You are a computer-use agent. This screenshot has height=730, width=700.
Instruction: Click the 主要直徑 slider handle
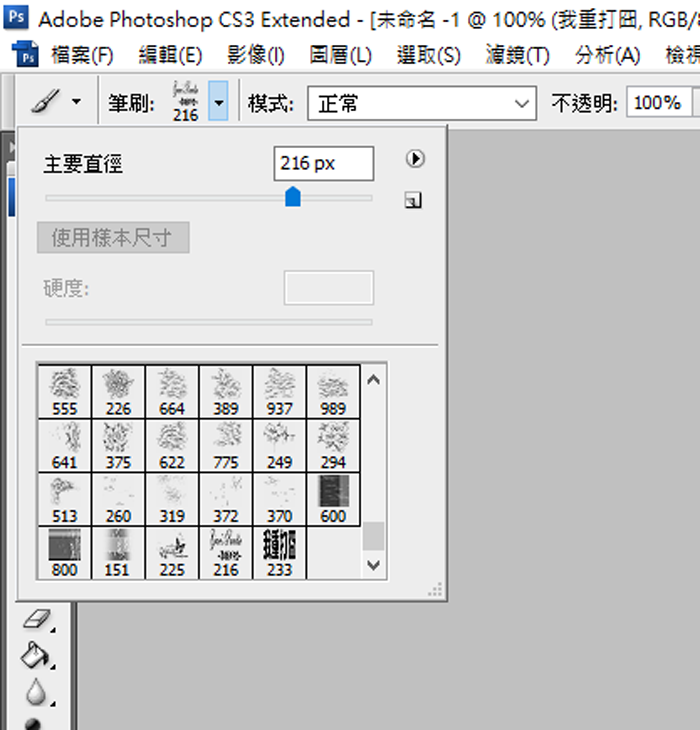click(x=293, y=197)
